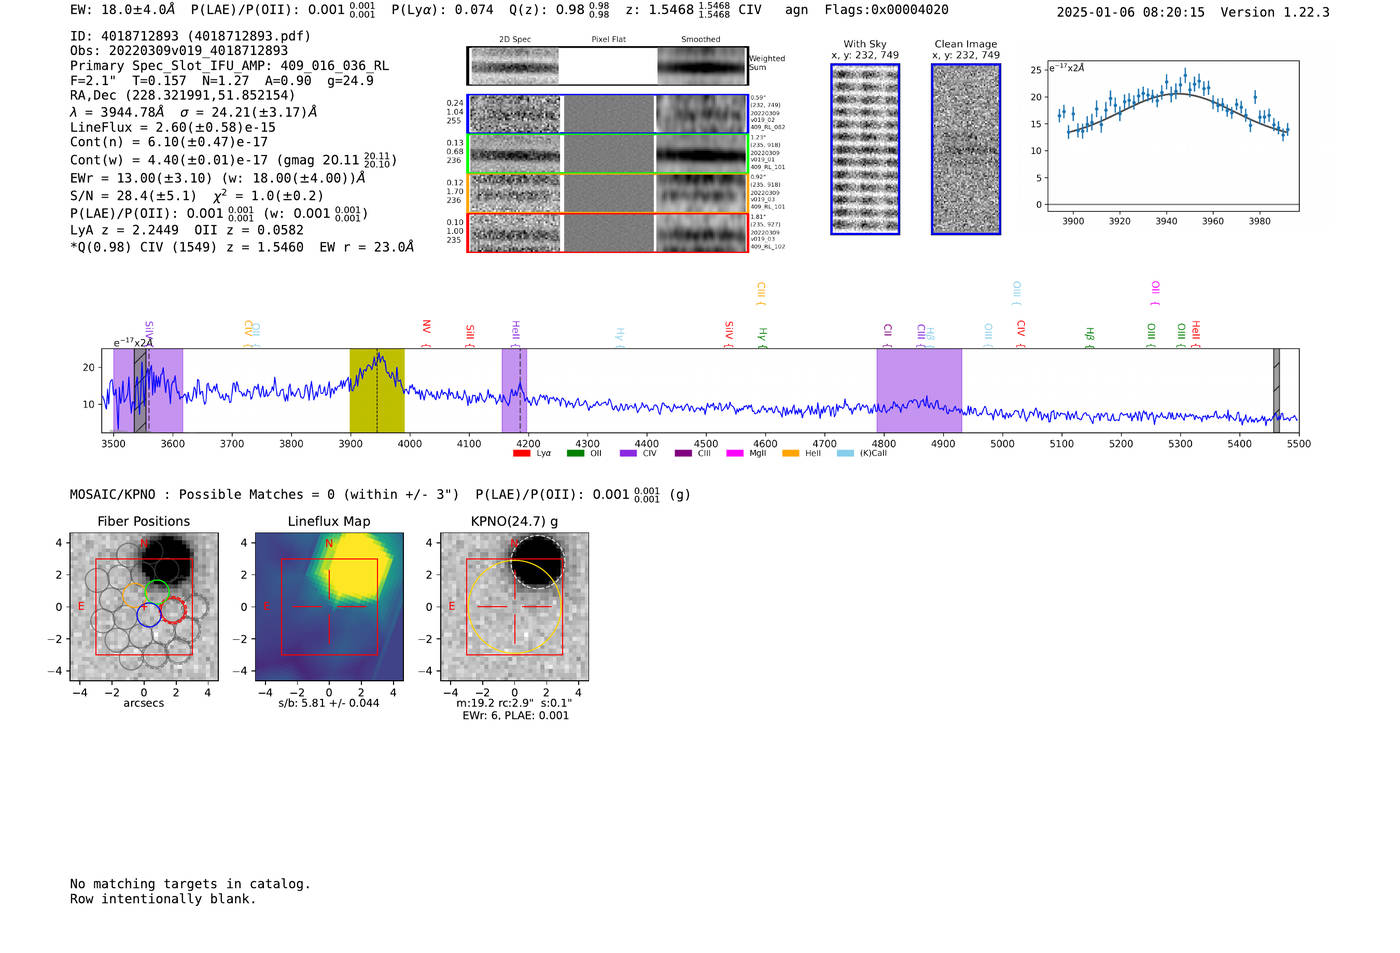Screen dimensions: 1400x953
Task: Click the 'No matching targets in catalog.' text
Action: (x=190, y=884)
